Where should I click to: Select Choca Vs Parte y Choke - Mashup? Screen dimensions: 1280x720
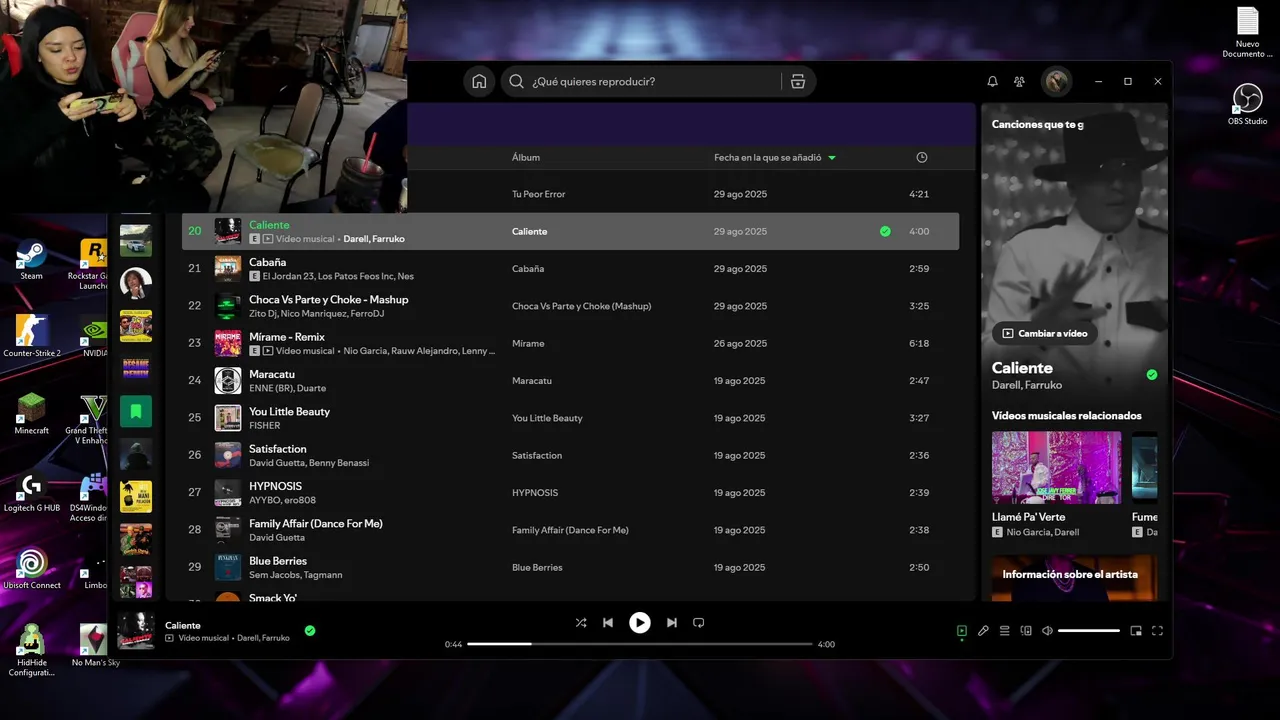tap(570, 306)
